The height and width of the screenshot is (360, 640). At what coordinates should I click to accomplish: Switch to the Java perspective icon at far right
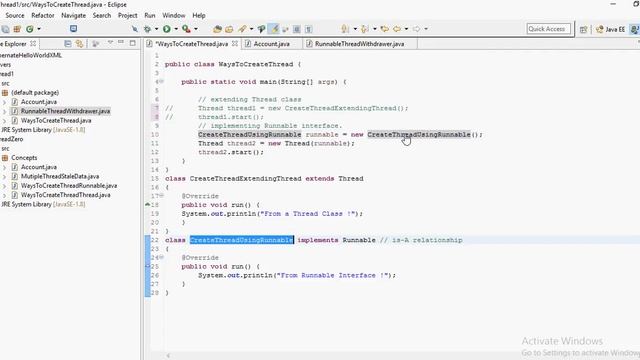pyautogui.click(x=634, y=29)
